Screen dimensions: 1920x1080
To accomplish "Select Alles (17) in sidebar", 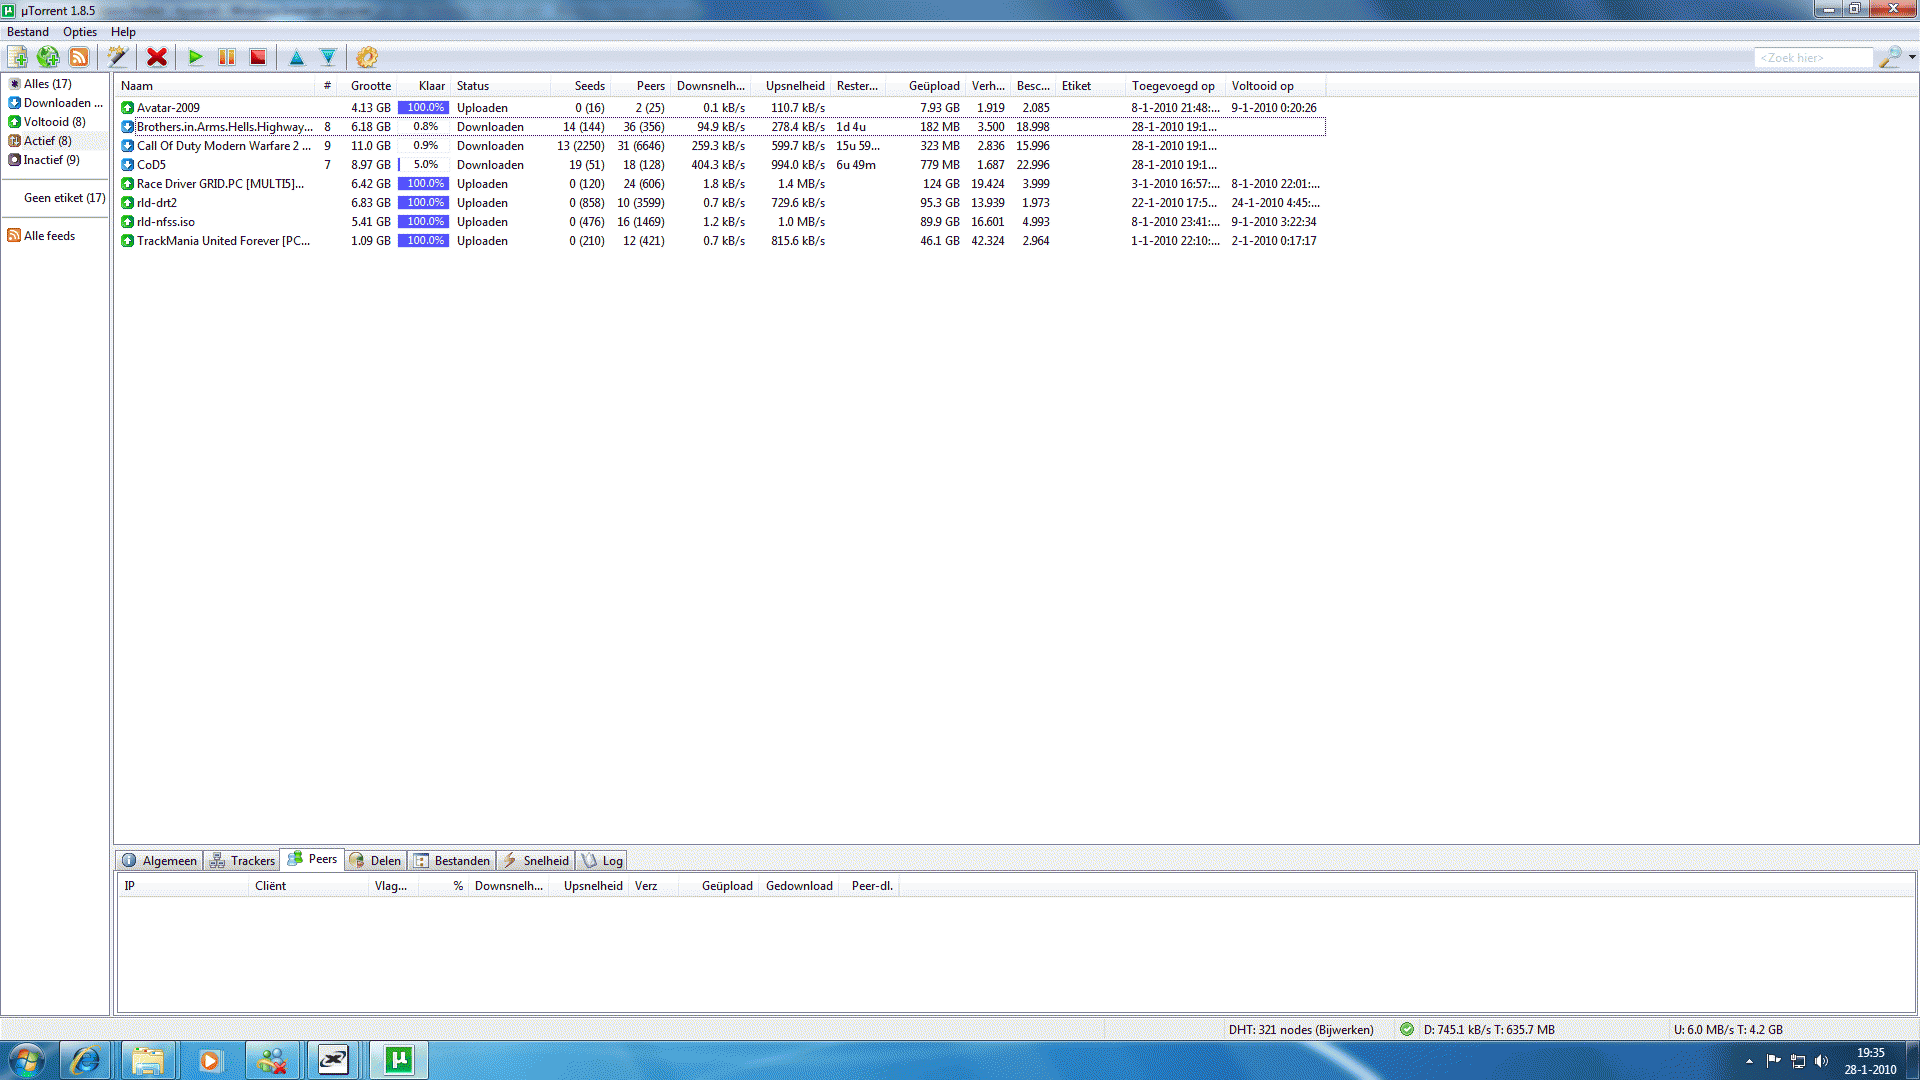I will coord(48,84).
